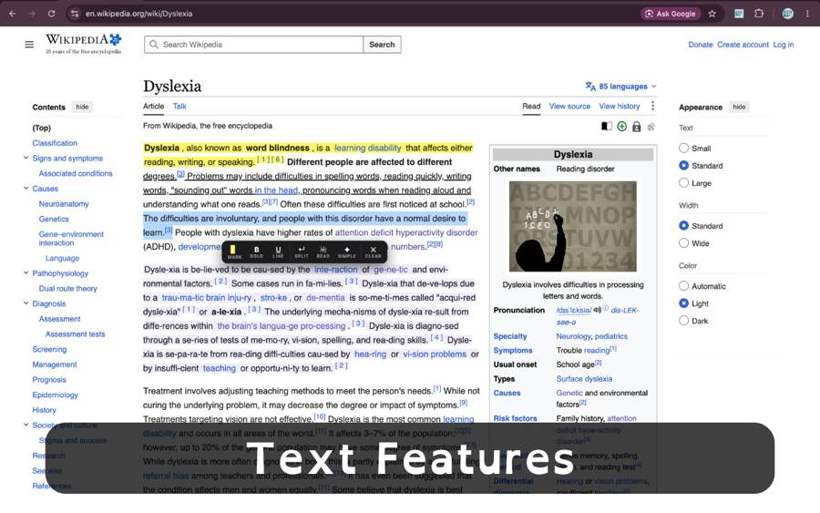This screenshot has height=513, width=820.
Task: Select Standard width option
Action: coord(684,226)
